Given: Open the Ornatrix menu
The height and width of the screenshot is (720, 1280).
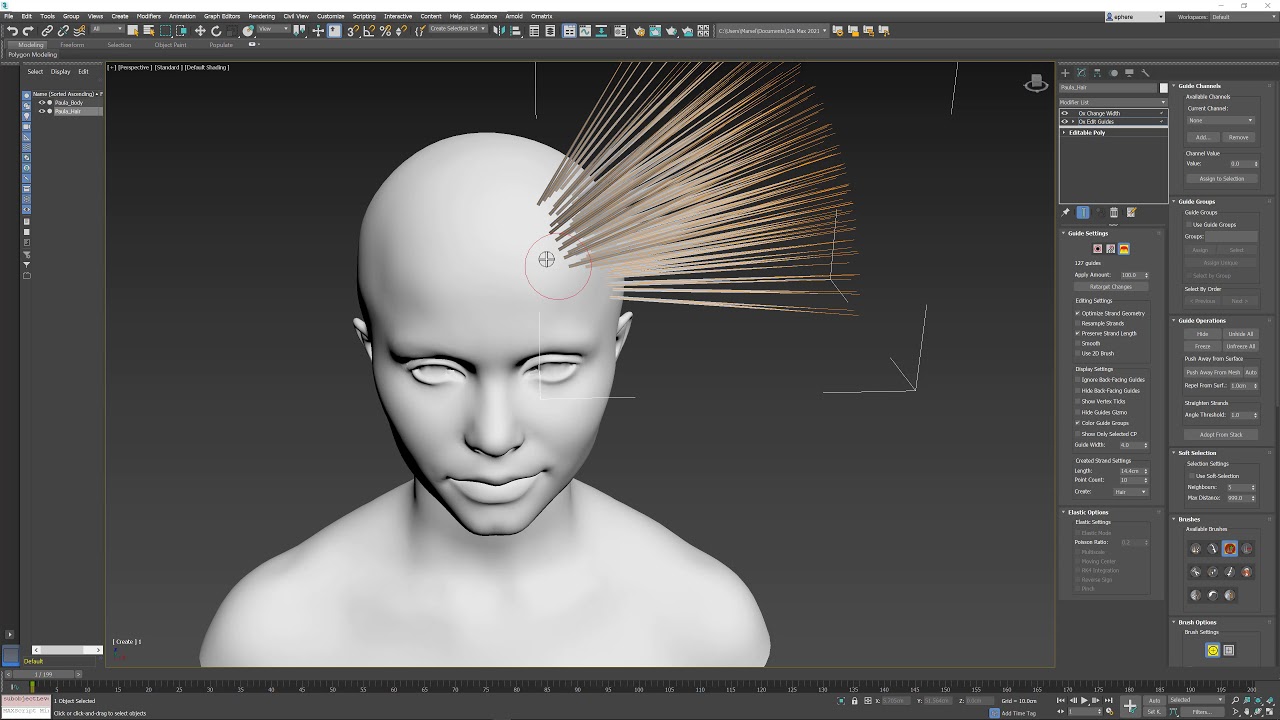Looking at the screenshot, I should click(541, 16).
